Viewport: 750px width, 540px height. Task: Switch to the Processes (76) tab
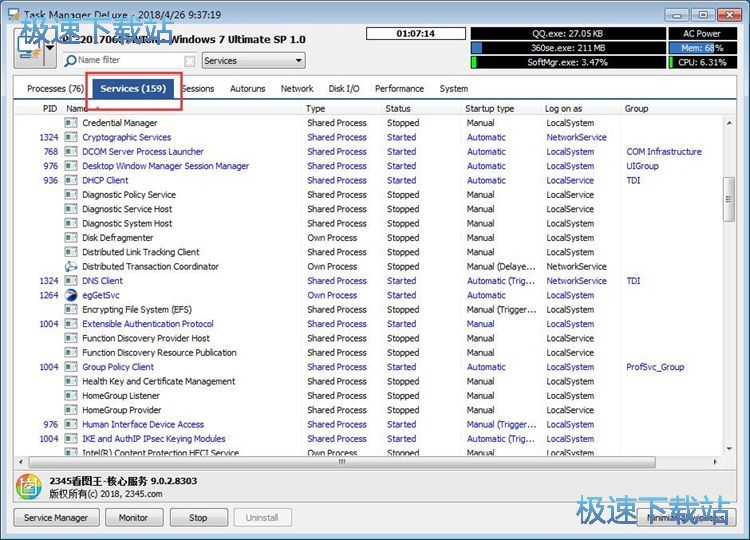pos(55,89)
